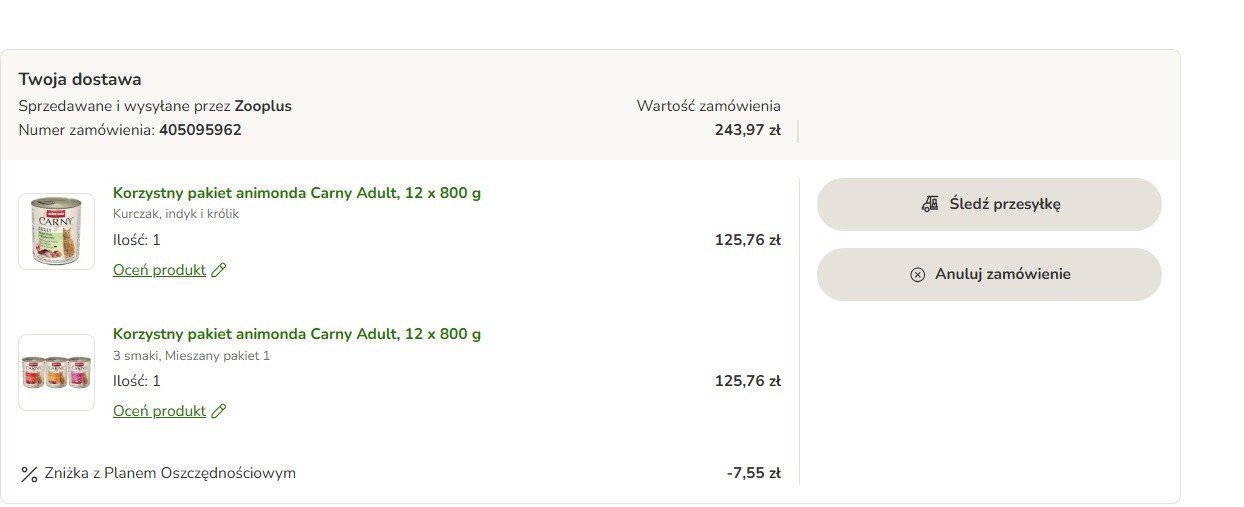
Task: Rate the chicken, turkey and rabbit product via Oceń produkt
Action: coord(159,270)
